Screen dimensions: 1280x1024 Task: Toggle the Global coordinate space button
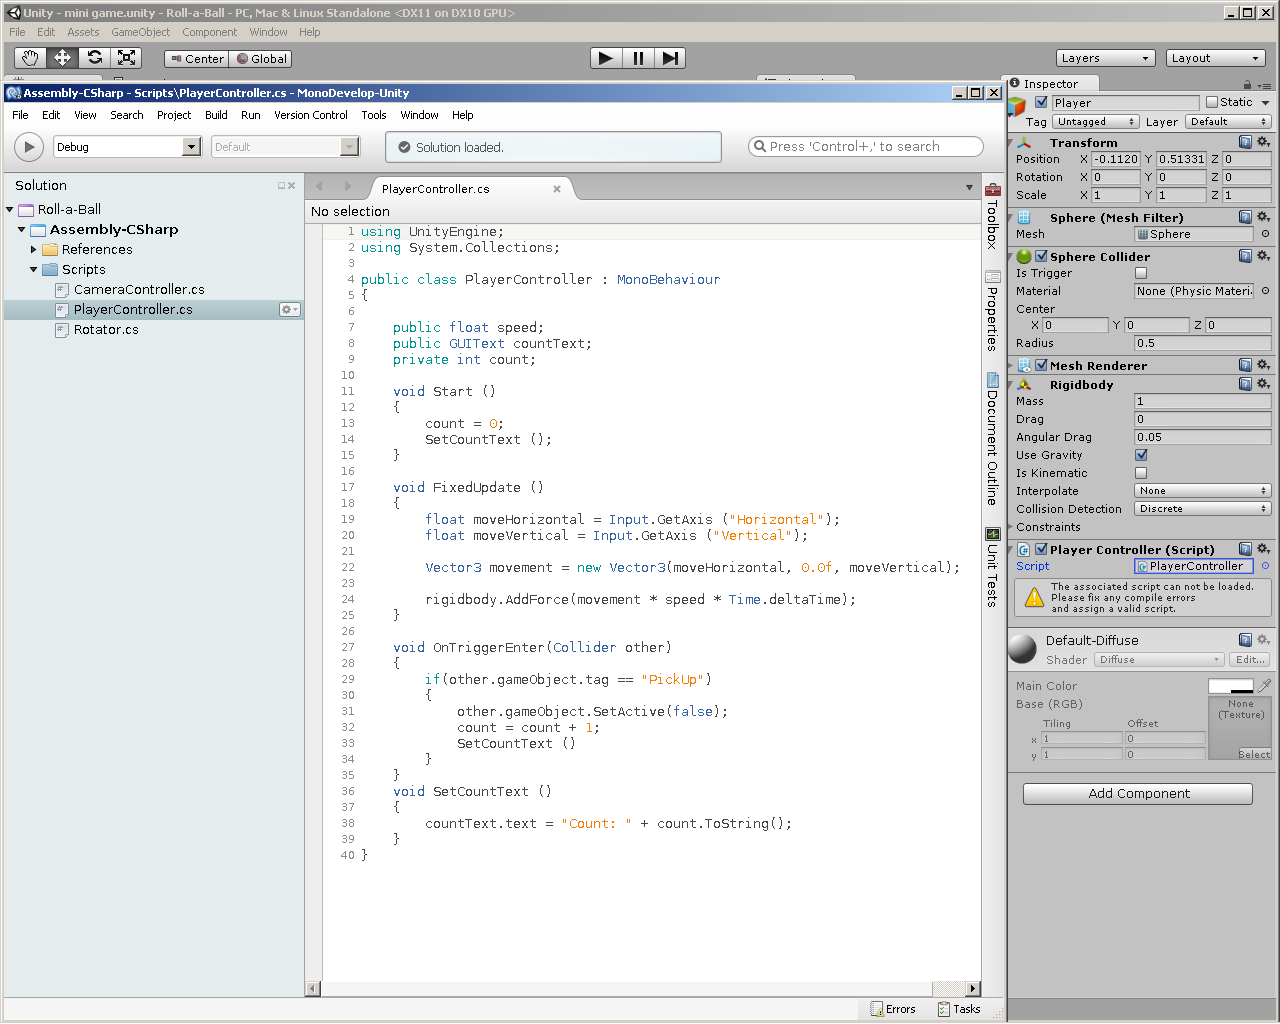(x=261, y=59)
